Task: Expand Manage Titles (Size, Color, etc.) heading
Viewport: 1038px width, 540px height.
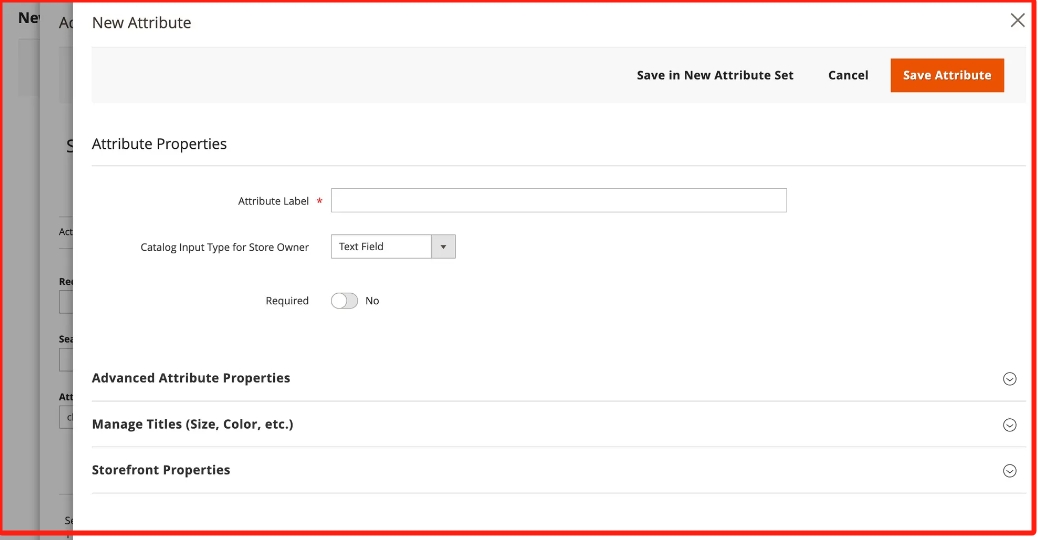Action: [192, 424]
